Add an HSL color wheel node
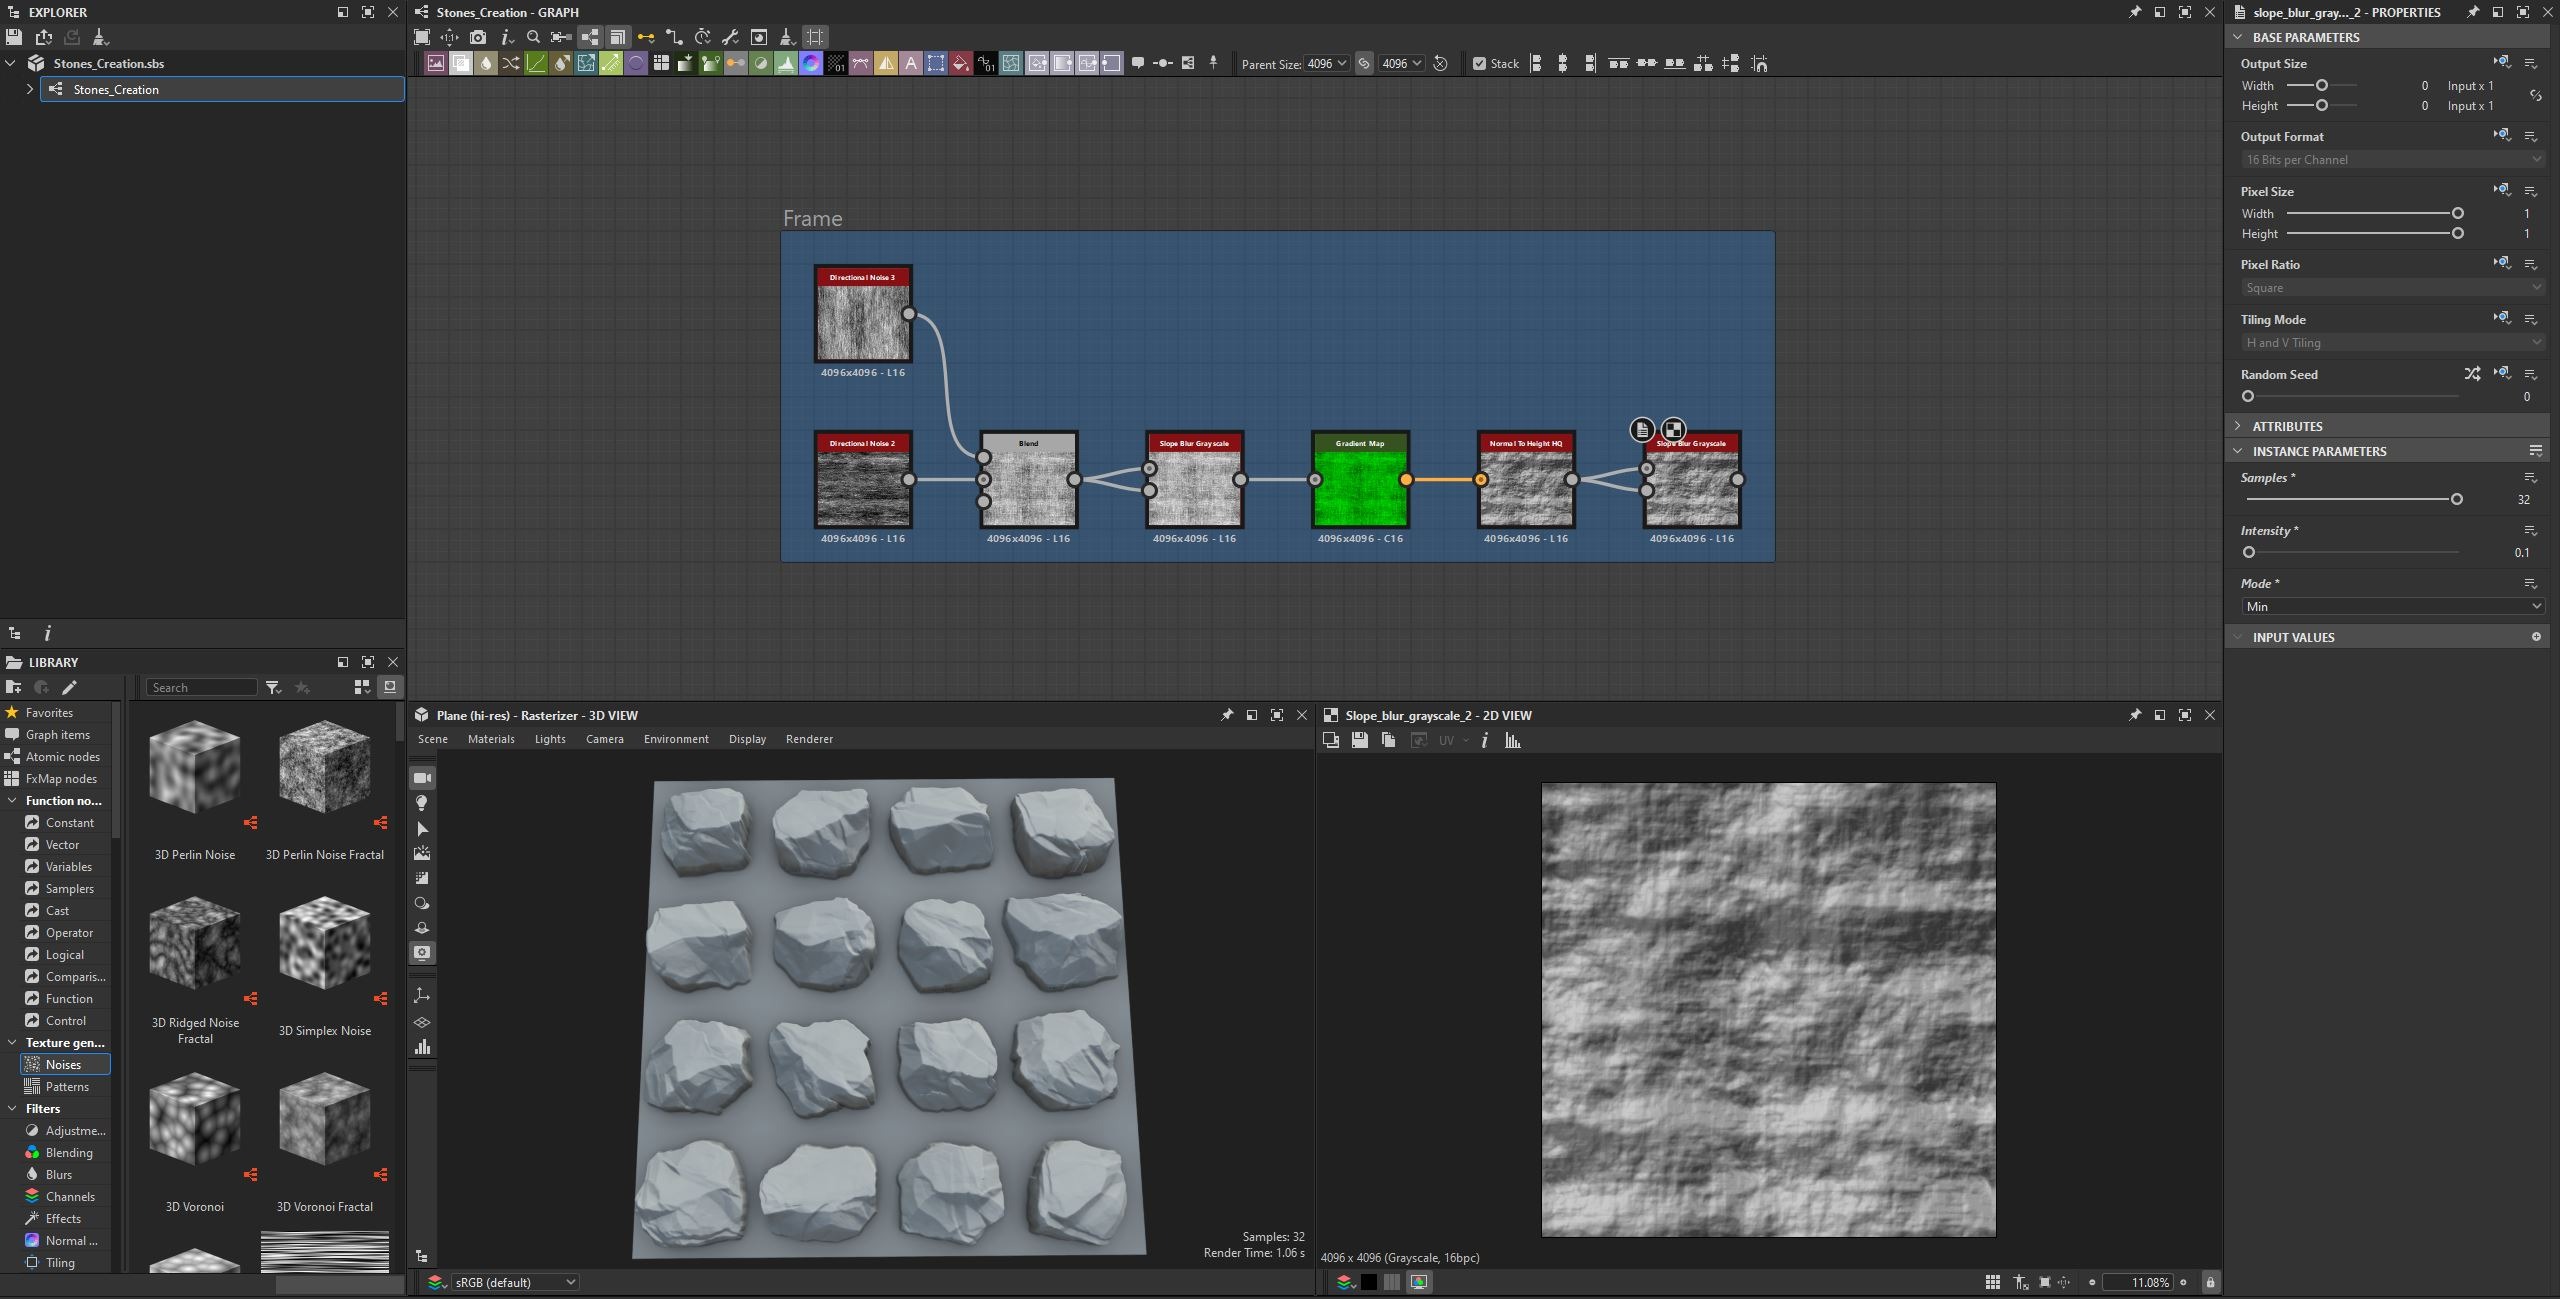Viewport: 2560px width, 1299px height. (x=811, y=63)
